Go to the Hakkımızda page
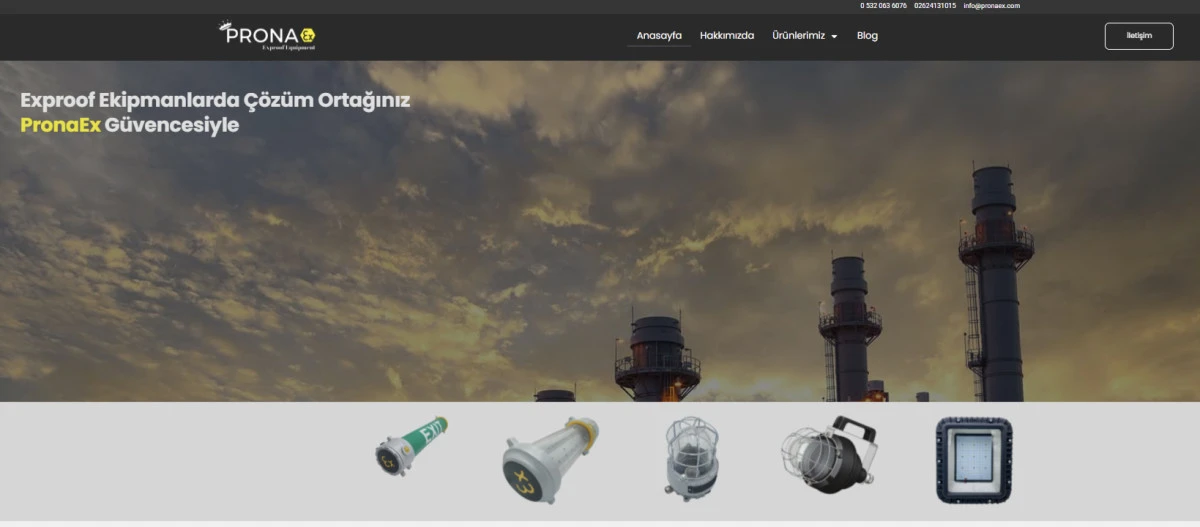This screenshot has width=1200, height=527. pos(727,36)
